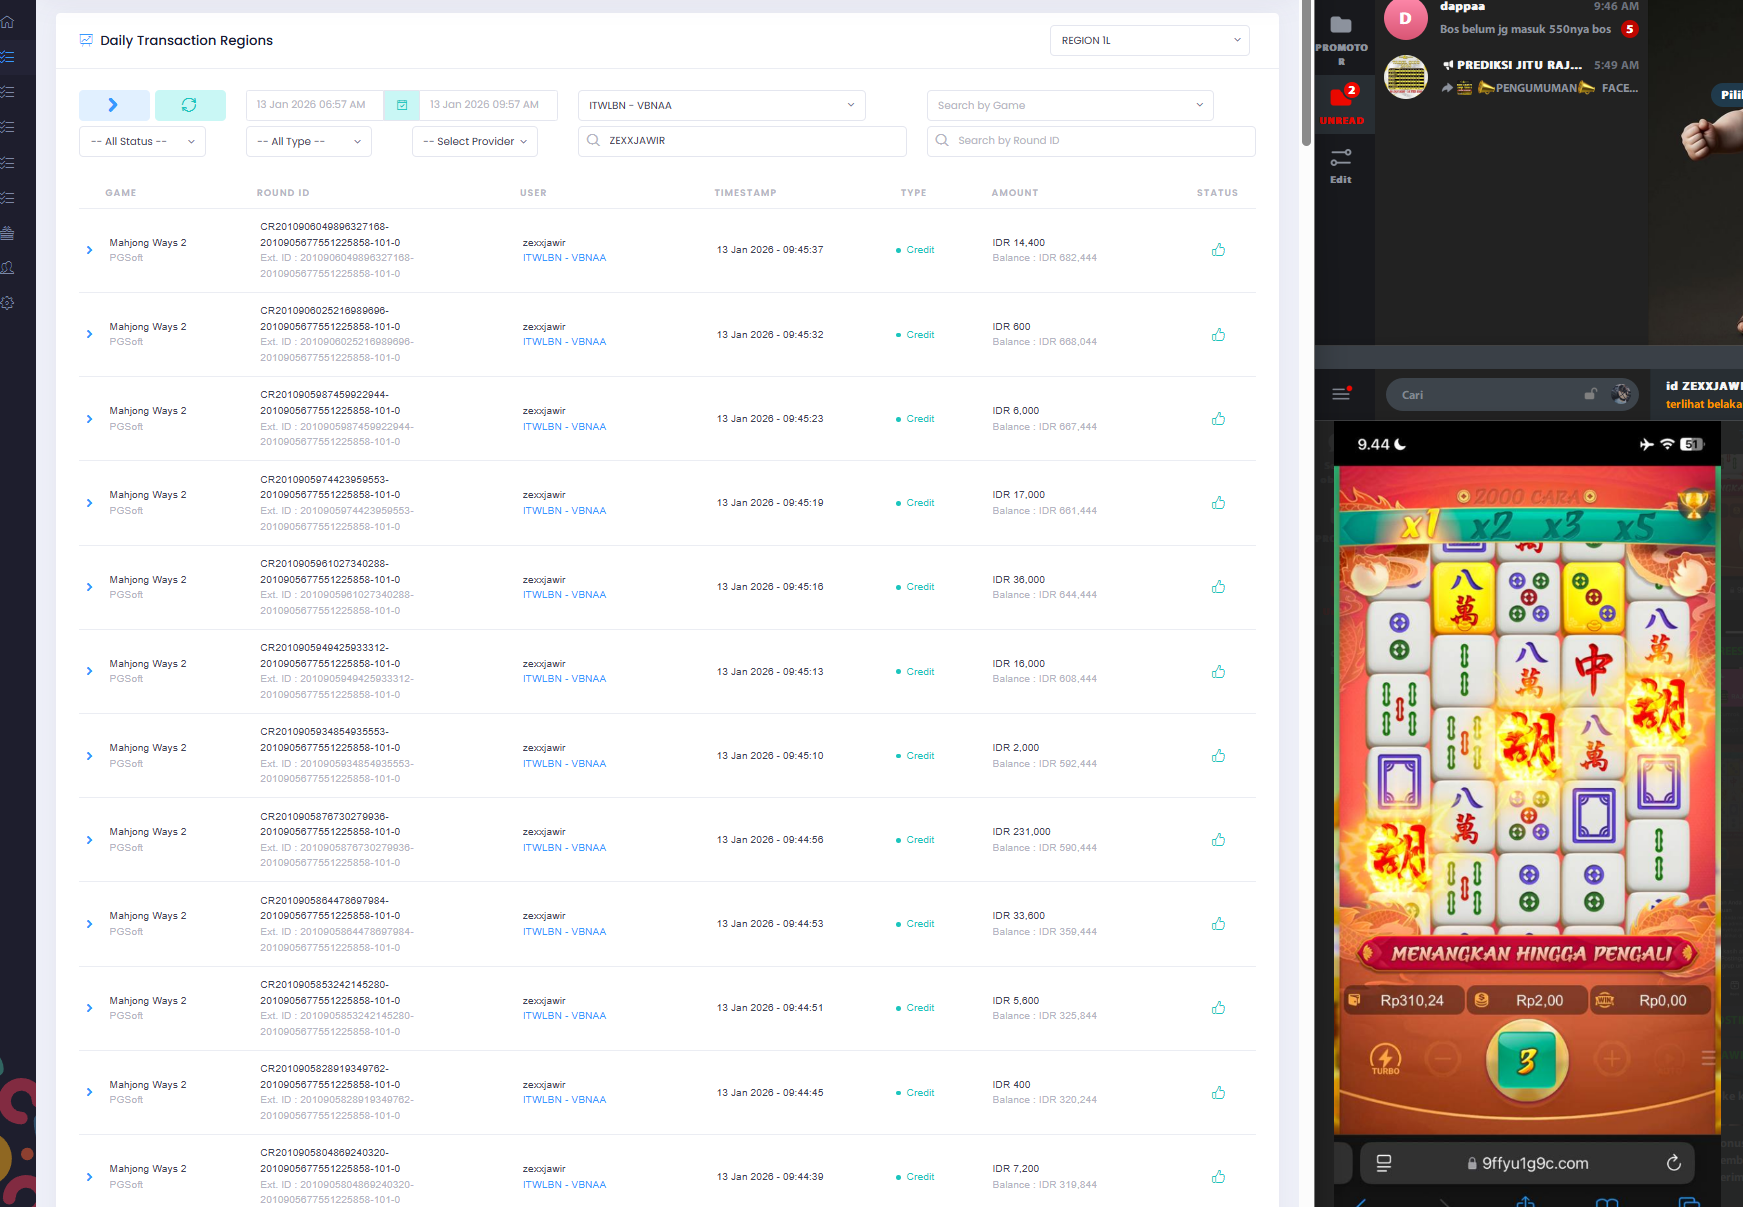Open the gift icon in left sidebar
This screenshot has height=1207, width=1743.
coord(8,233)
